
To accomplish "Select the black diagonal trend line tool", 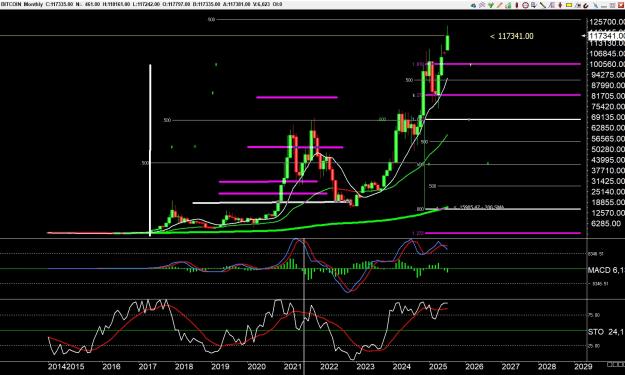I will (542, 5).
